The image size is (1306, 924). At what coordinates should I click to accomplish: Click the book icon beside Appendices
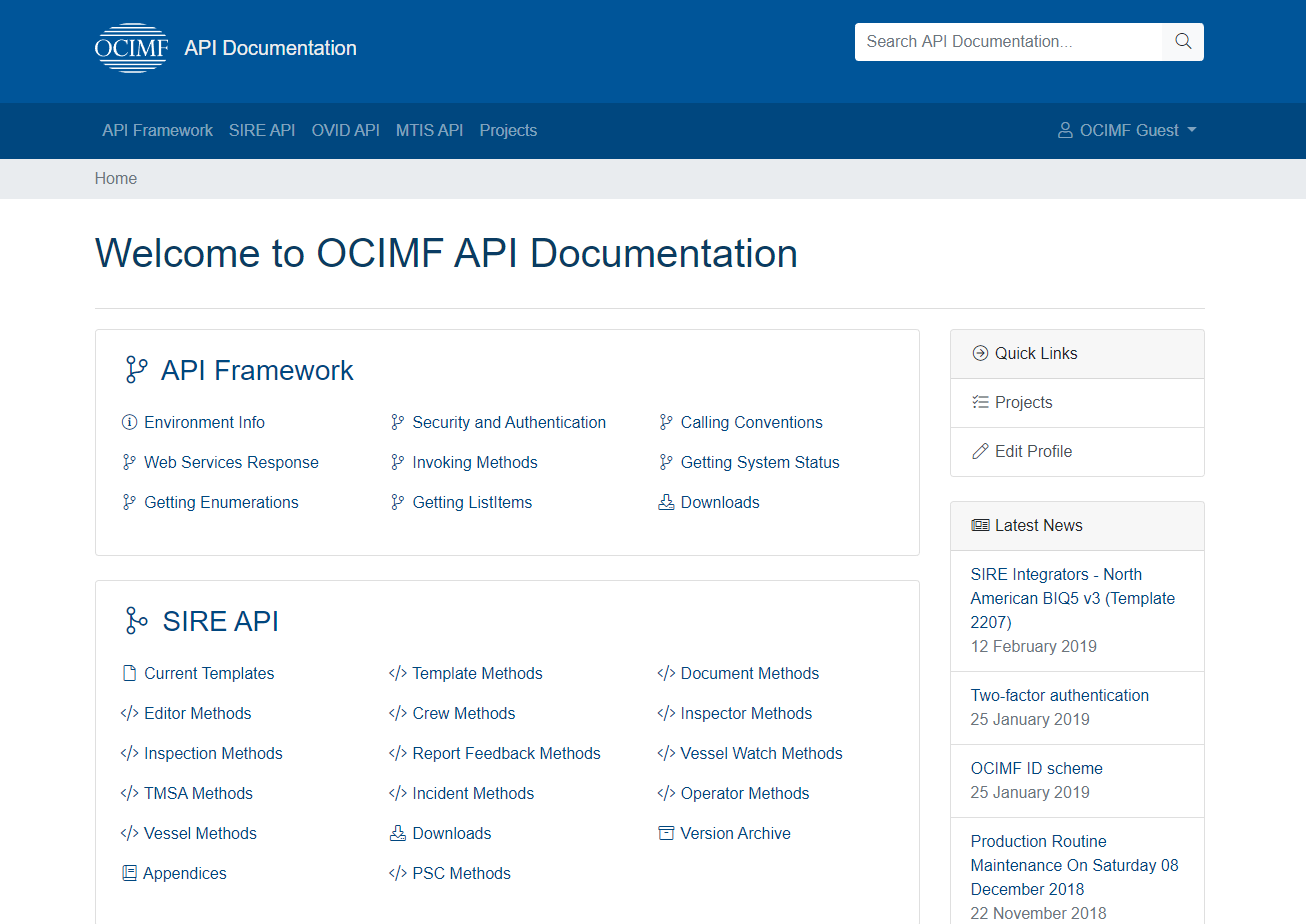(x=129, y=873)
